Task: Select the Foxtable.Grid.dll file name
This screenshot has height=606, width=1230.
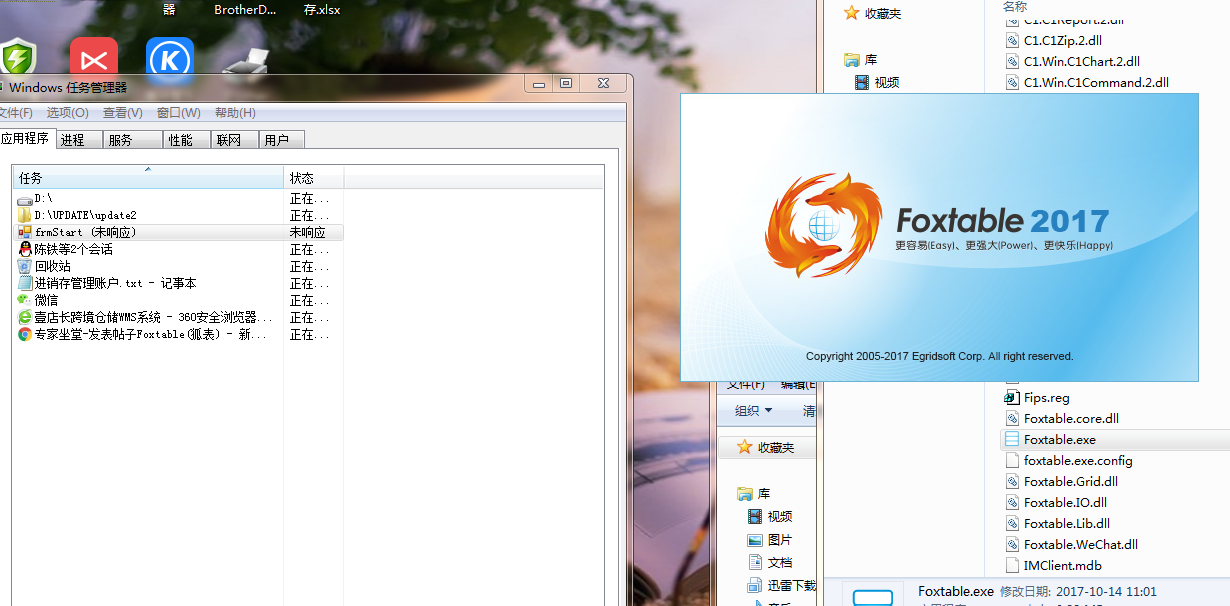Action: (1070, 482)
